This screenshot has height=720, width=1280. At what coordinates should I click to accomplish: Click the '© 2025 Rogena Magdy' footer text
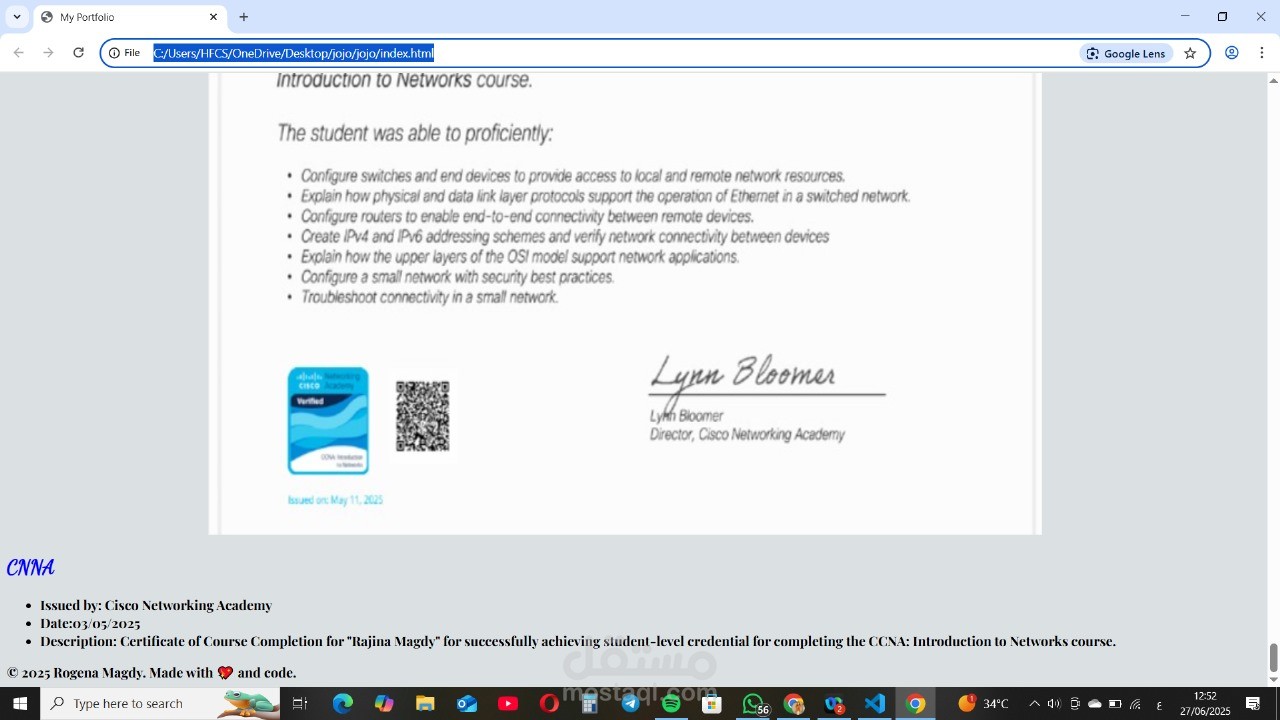[x=152, y=672]
